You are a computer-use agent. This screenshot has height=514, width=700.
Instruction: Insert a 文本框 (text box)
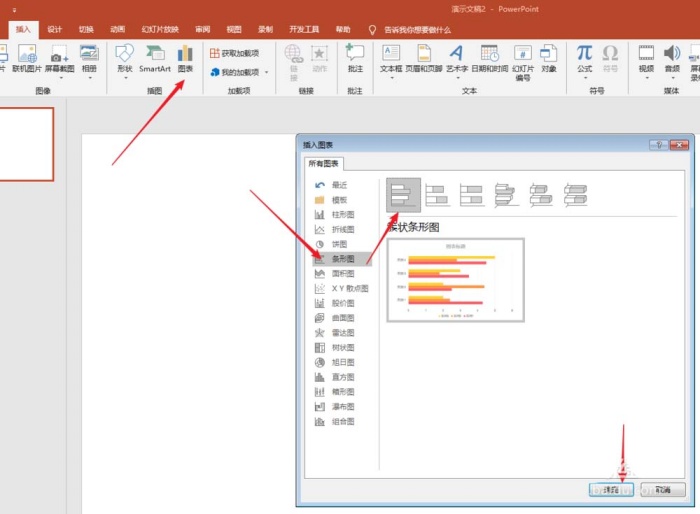click(390, 58)
